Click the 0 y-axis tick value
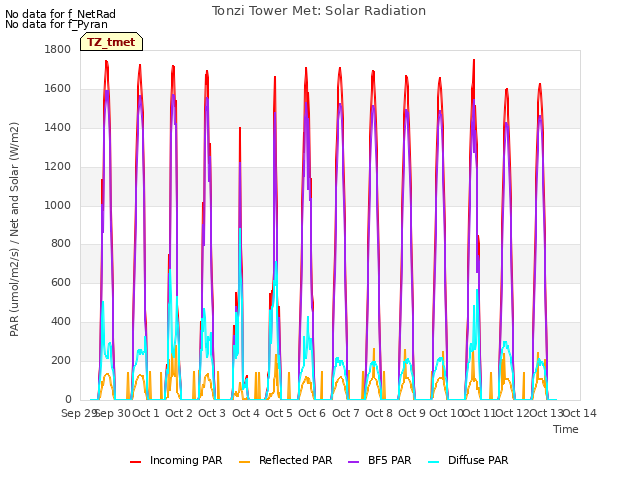Viewport: 640px width, 480px height. pyautogui.click(x=68, y=399)
